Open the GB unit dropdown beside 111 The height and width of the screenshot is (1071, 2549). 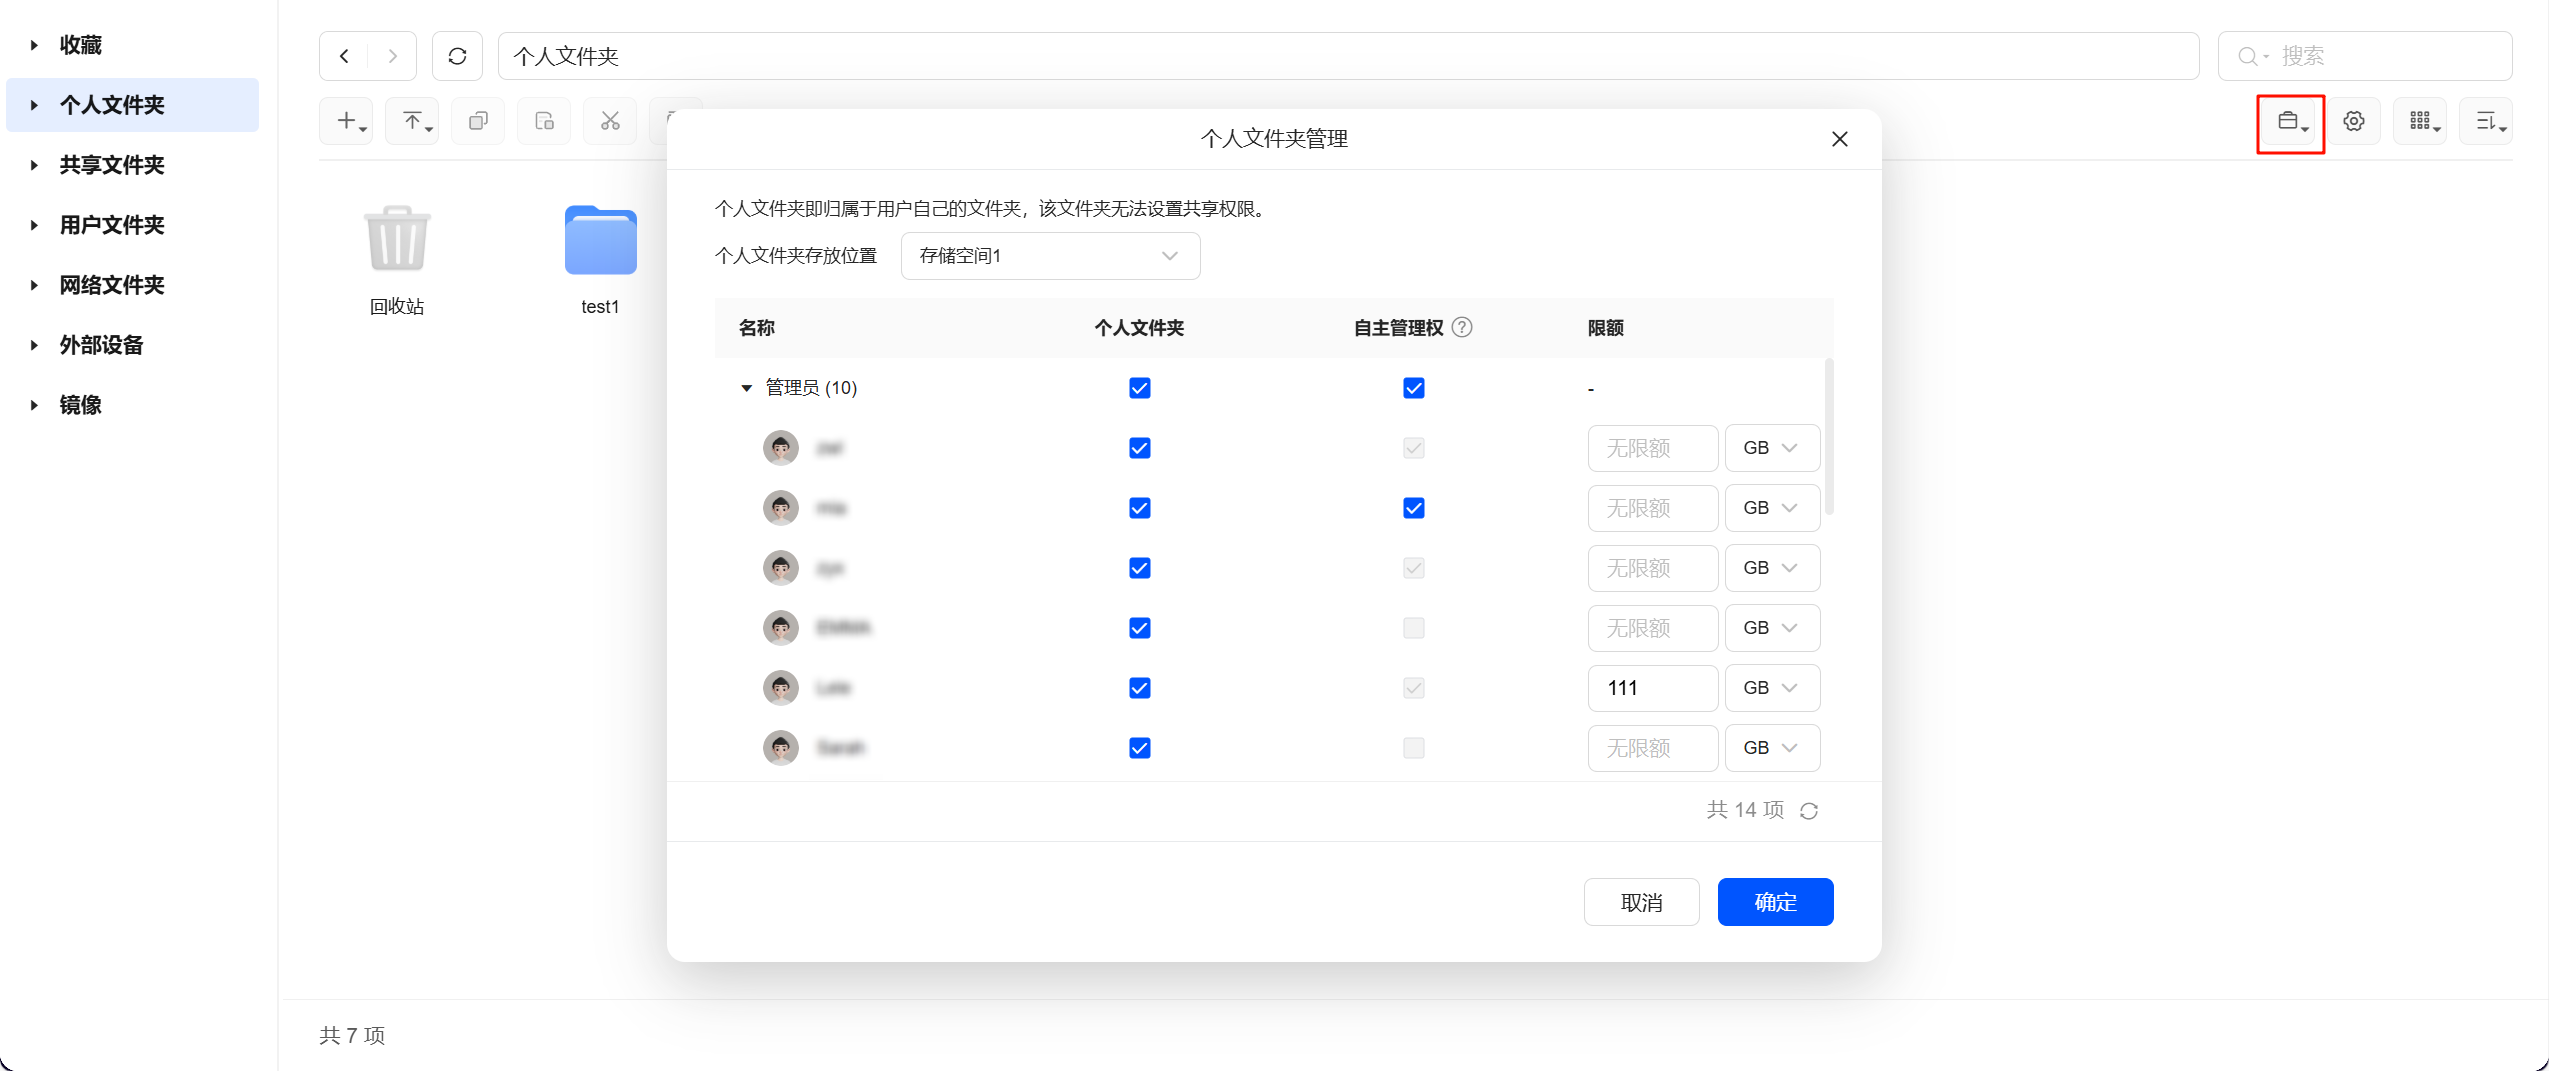1771,688
